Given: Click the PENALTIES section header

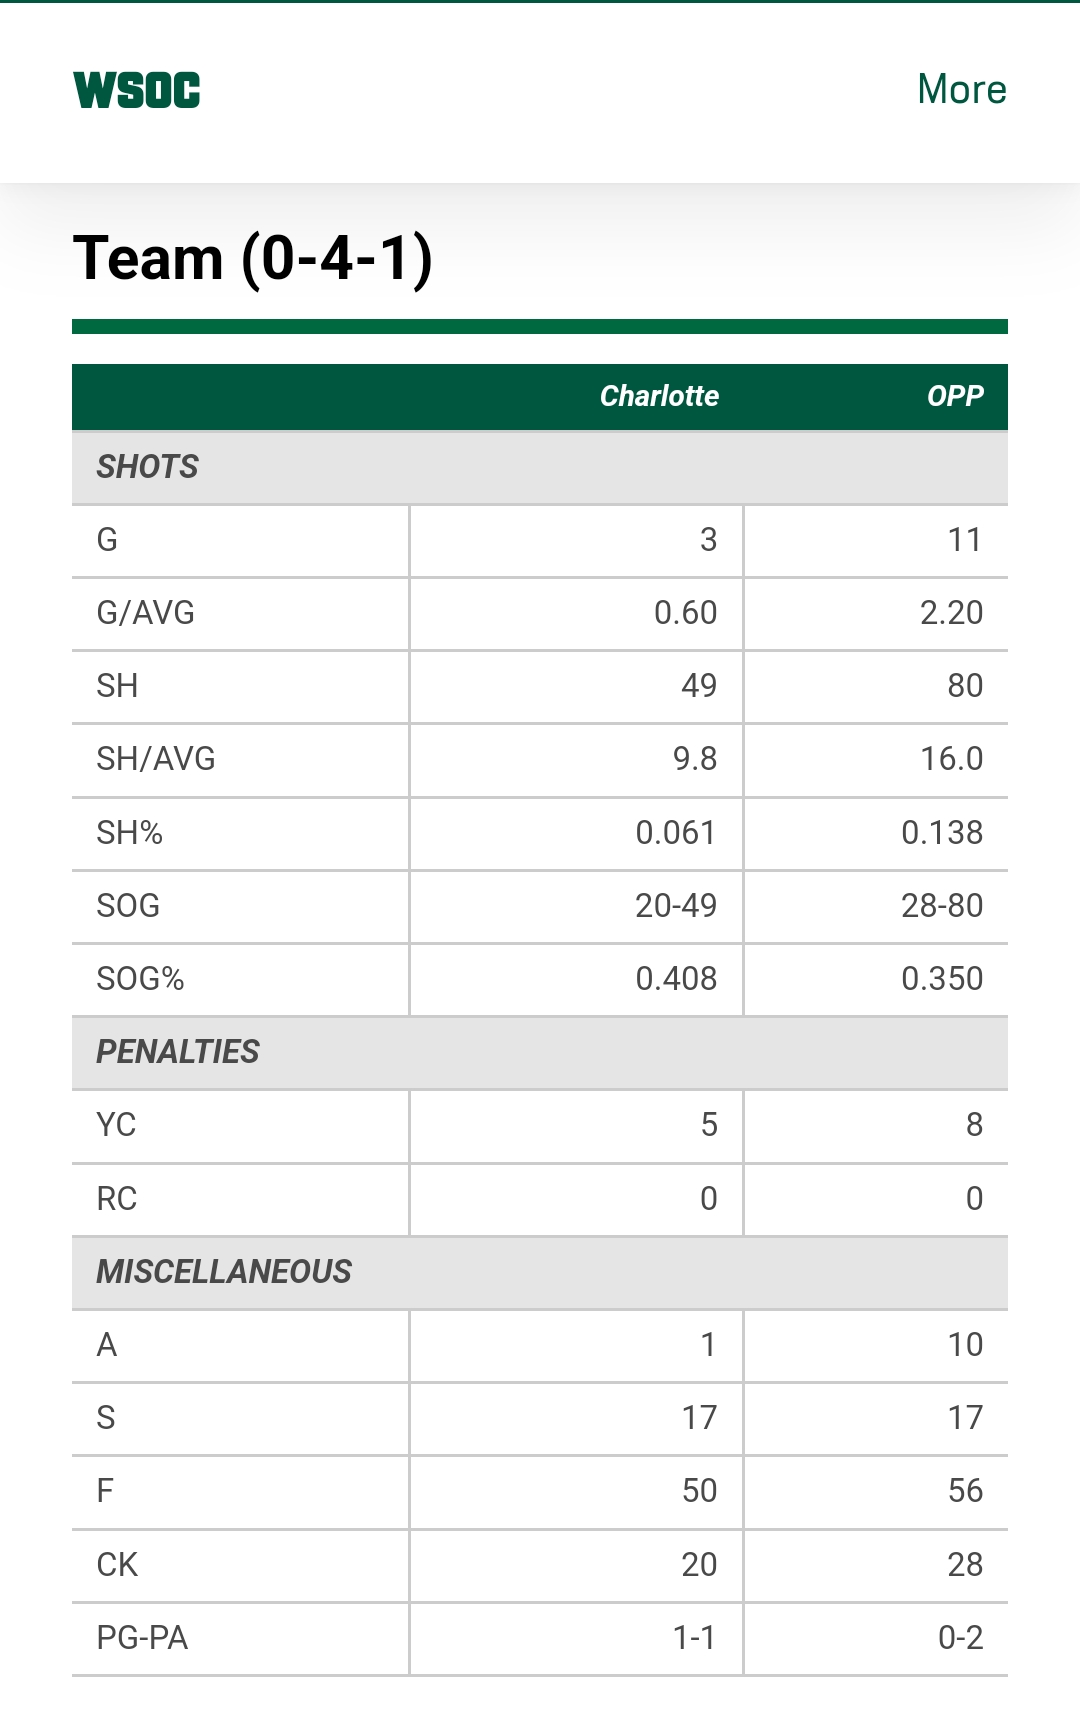Looking at the screenshot, I should (178, 1052).
